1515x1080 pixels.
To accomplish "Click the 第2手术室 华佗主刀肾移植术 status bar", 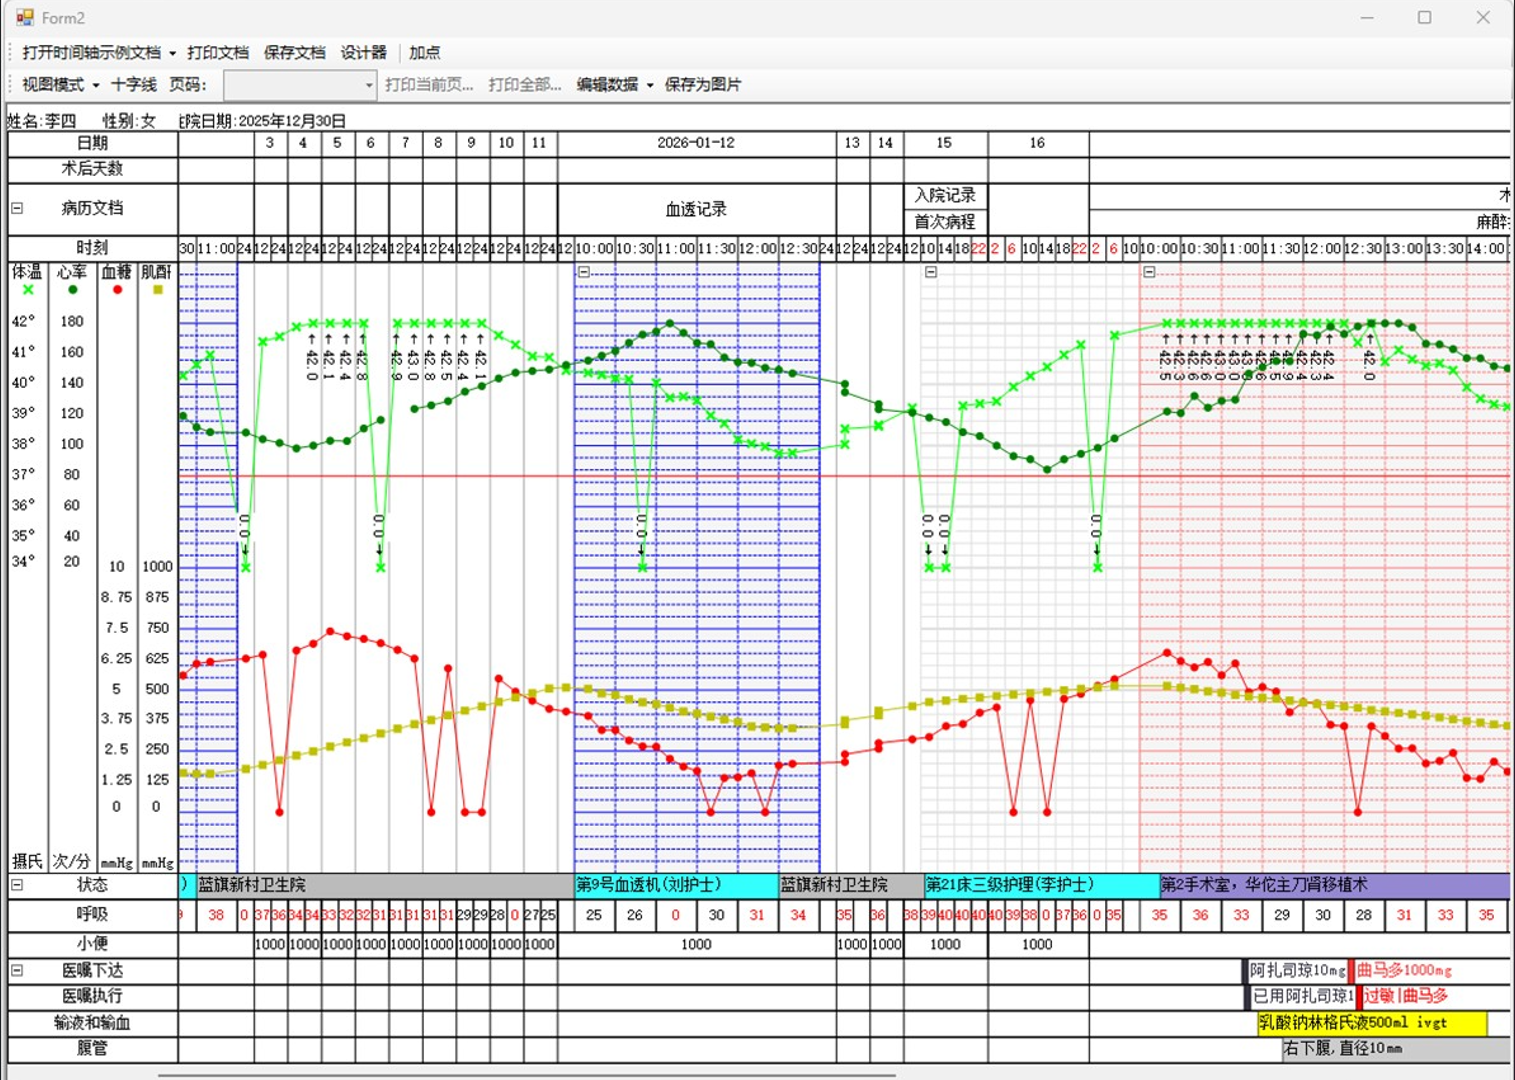I will tap(1334, 885).
